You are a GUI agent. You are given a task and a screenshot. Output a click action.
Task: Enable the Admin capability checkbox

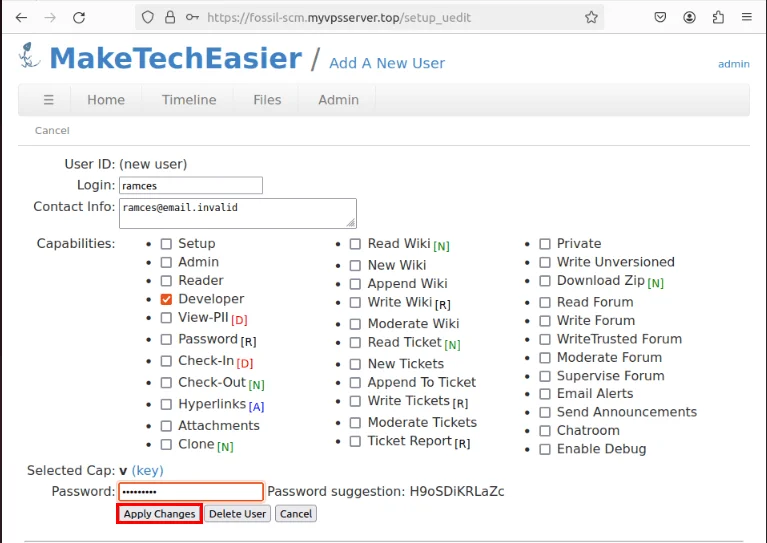pos(167,262)
